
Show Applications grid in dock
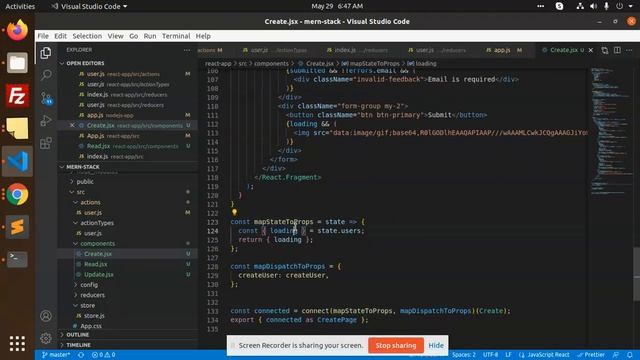[x=17, y=344]
